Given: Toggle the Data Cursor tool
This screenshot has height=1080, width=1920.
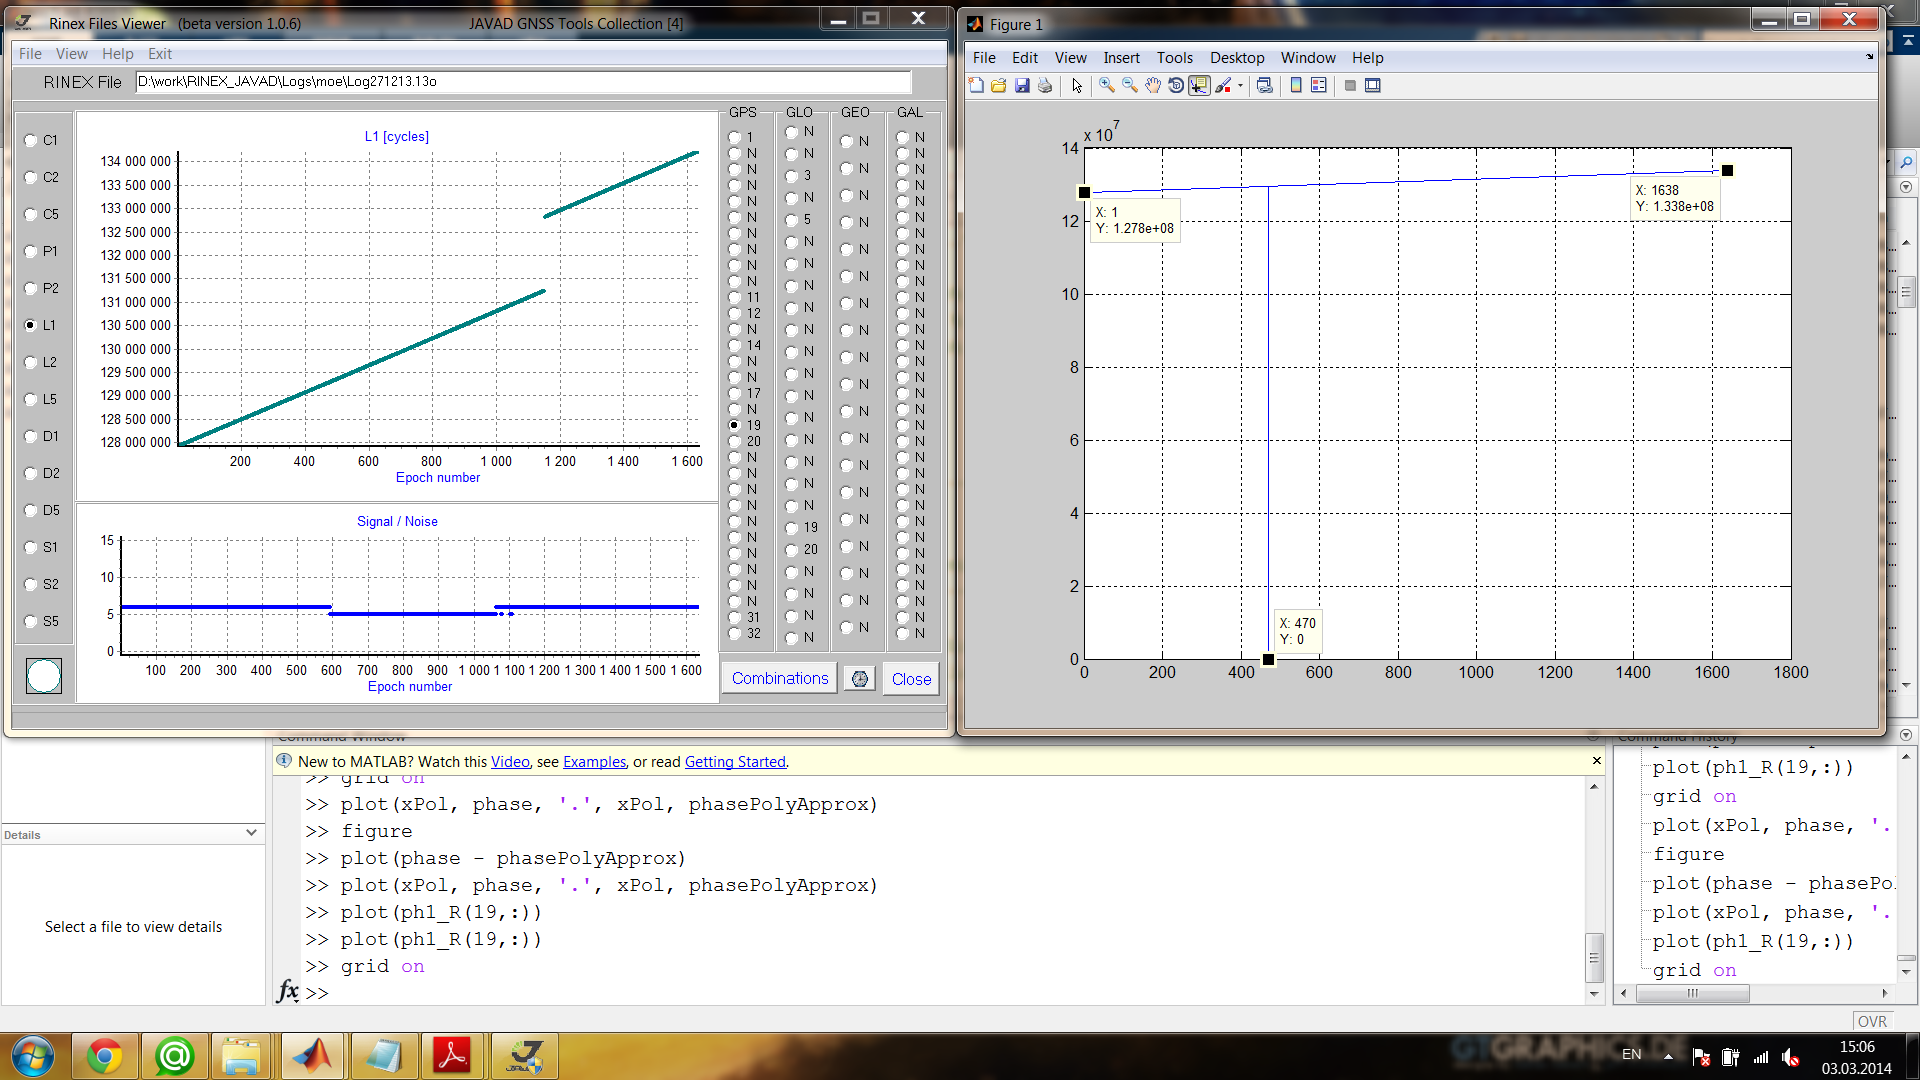Looking at the screenshot, I should [1199, 86].
